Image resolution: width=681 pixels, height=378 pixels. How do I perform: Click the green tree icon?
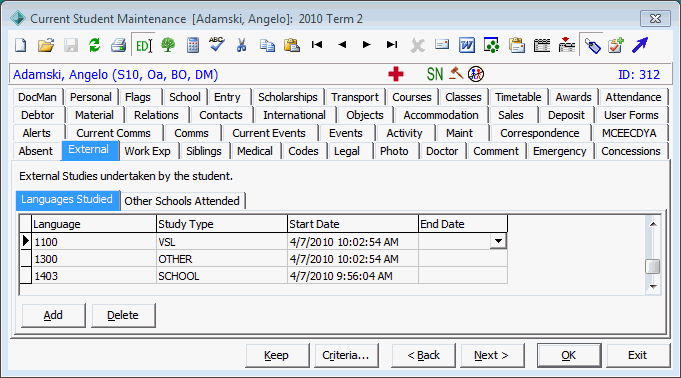pyautogui.click(x=168, y=45)
